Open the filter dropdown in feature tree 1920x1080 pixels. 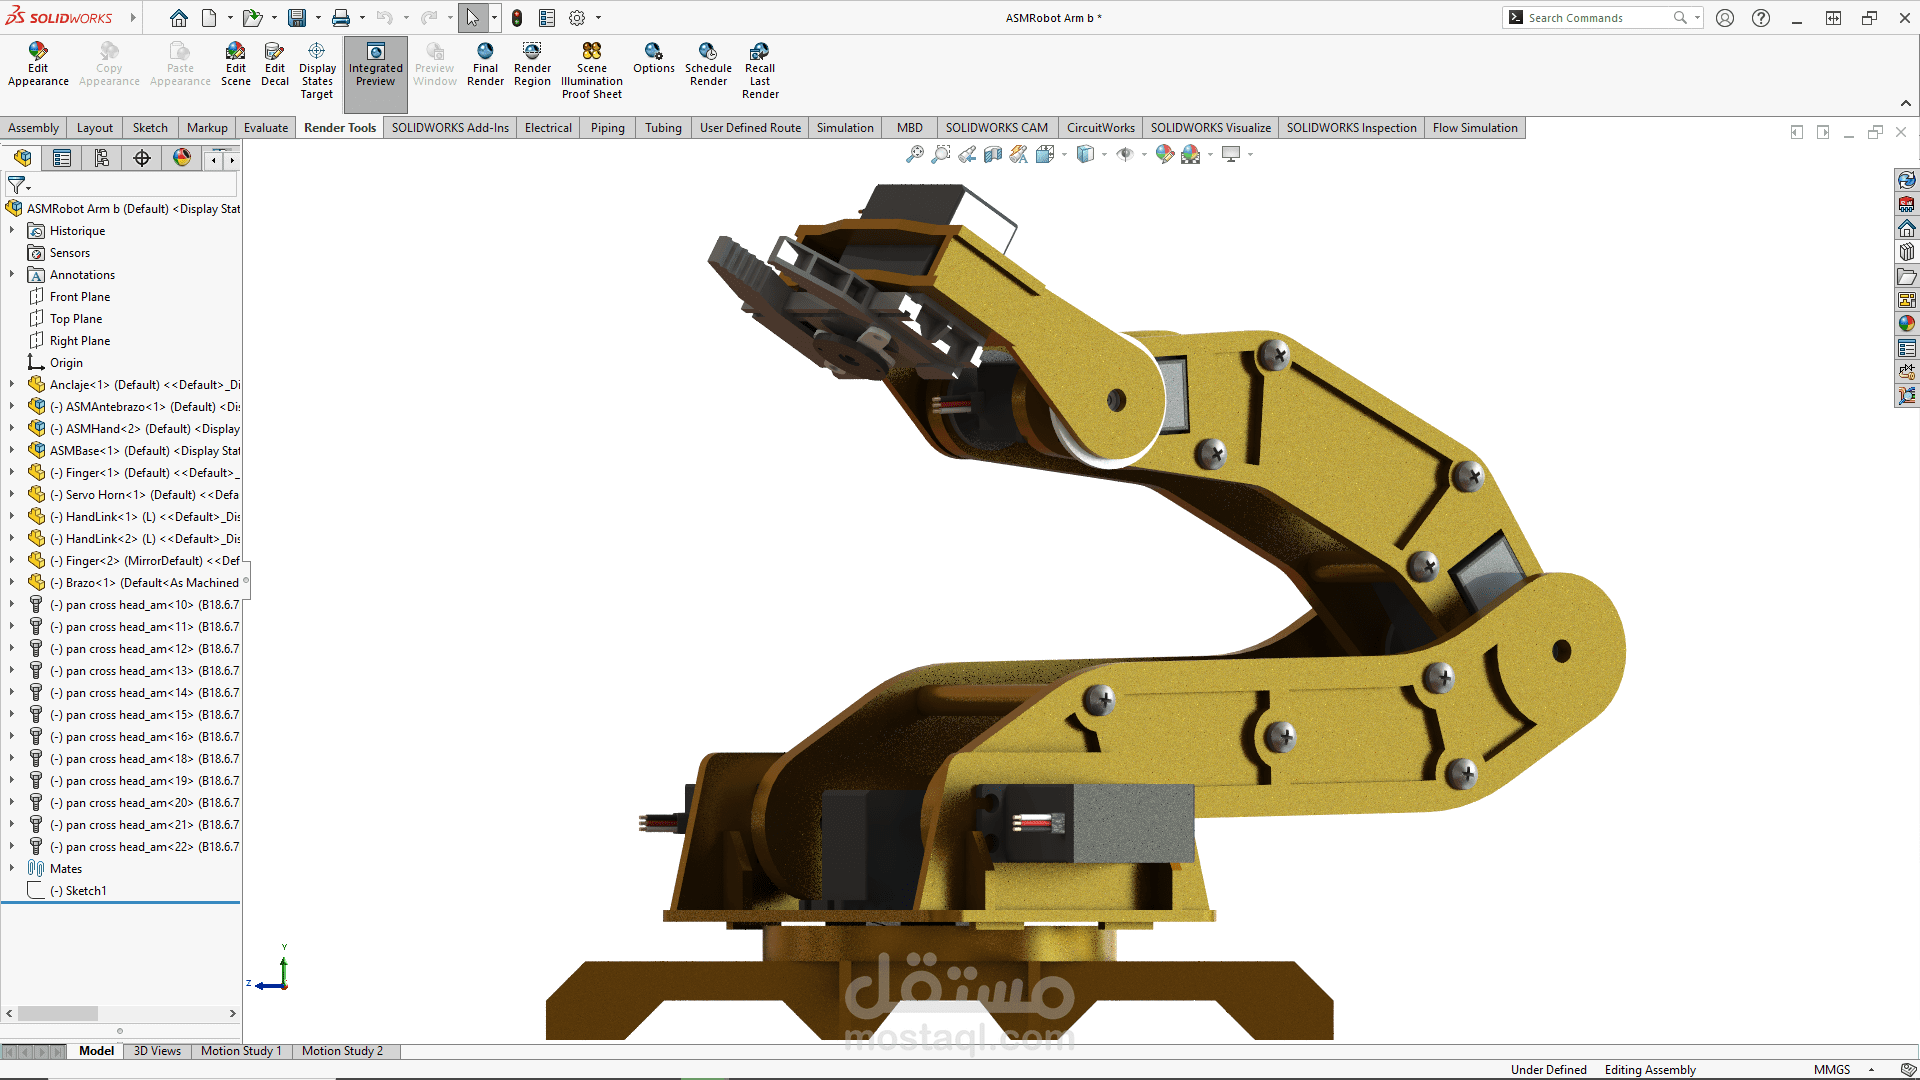point(19,186)
